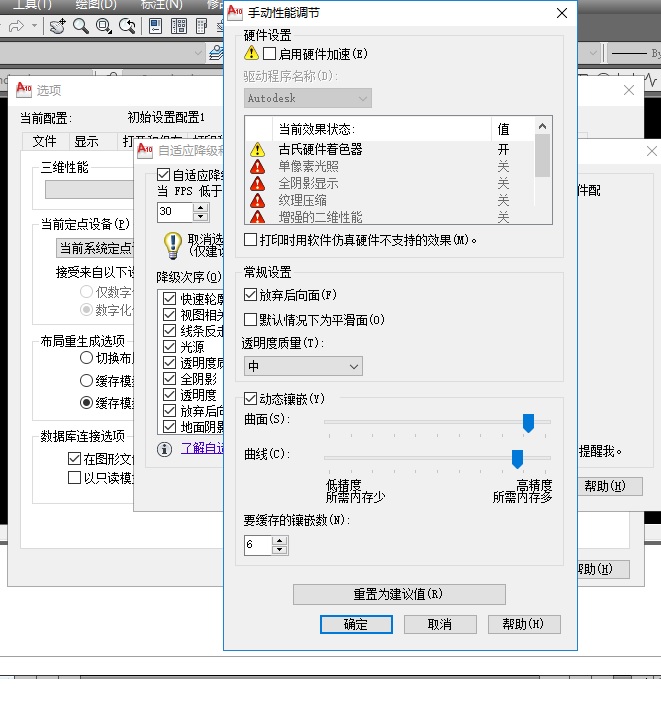The height and width of the screenshot is (725, 661).
Task: Enable 启用硬件加速 checkbox
Action: [269, 54]
